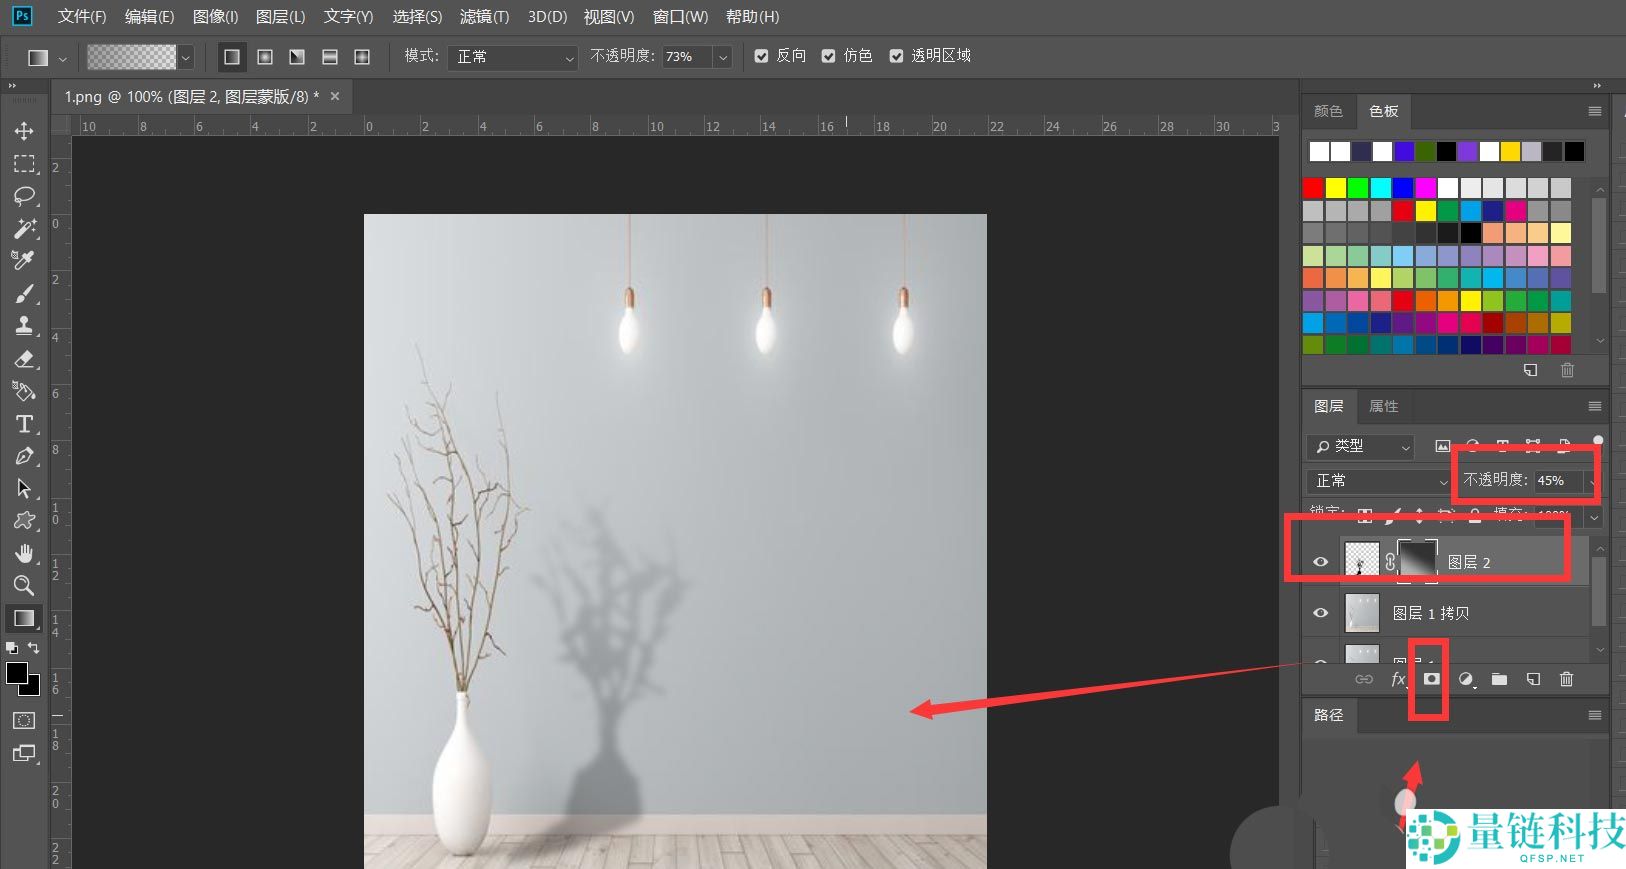The width and height of the screenshot is (1626, 869).
Task: Activate the Zoom tool
Action: pyautogui.click(x=24, y=585)
